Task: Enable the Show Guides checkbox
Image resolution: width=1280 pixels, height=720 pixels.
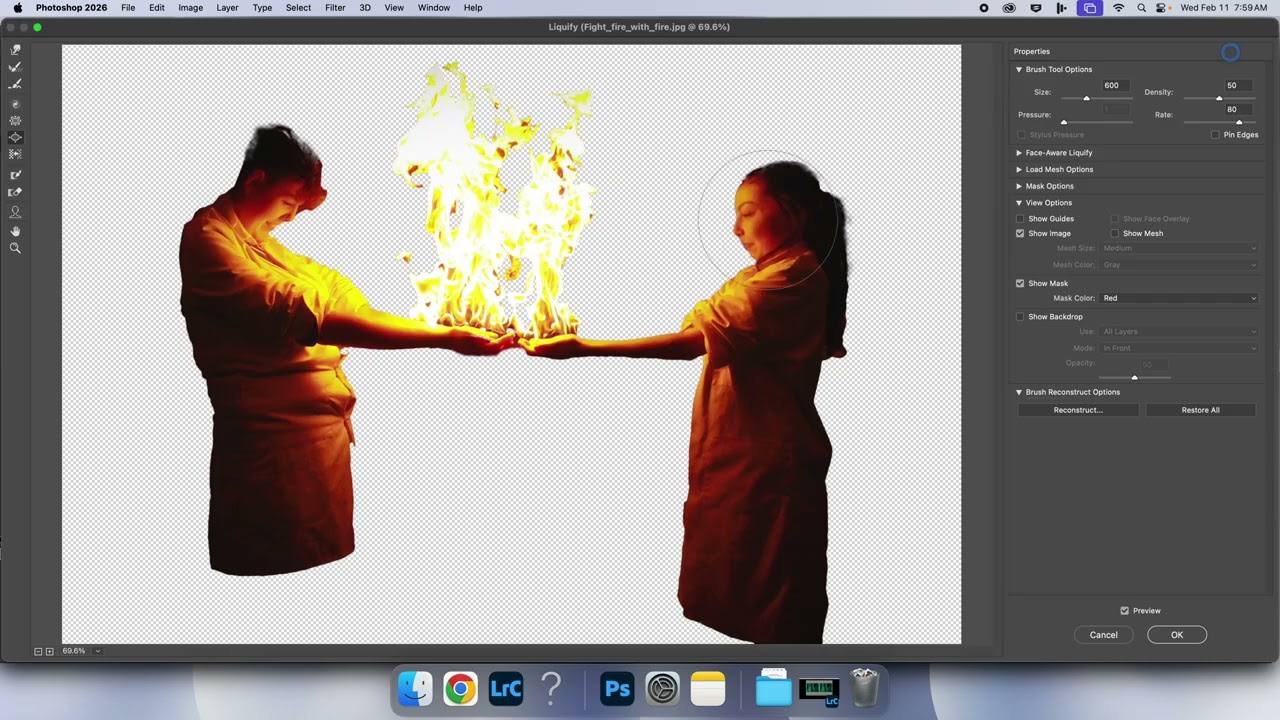Action: pos(1020,219)
